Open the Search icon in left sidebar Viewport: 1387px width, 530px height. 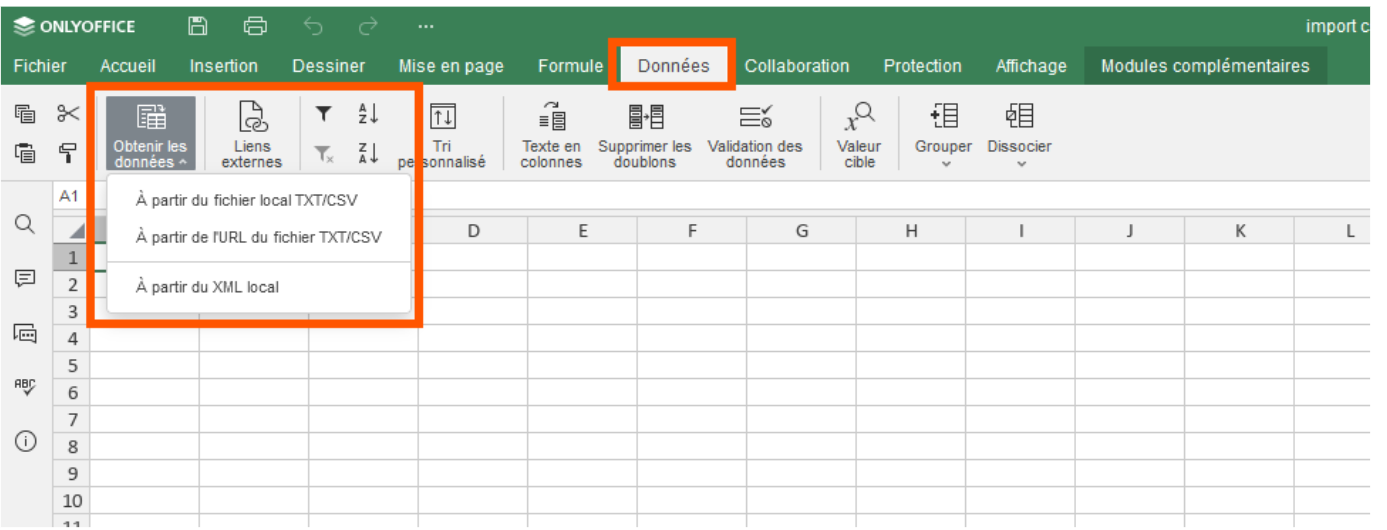[x=25, y=224]
